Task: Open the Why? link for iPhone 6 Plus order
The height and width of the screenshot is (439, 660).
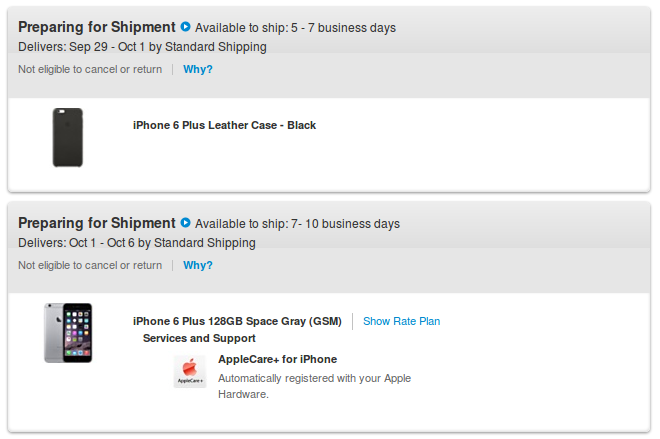Action: pyautogui.click(x=198, y=266)
